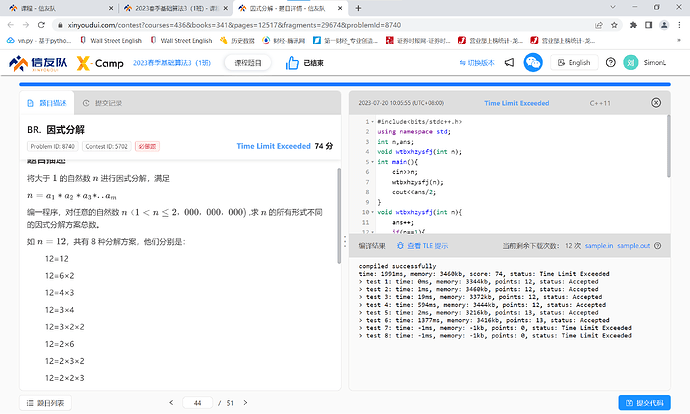Click the Xinyoudui logo

(38, 63)
